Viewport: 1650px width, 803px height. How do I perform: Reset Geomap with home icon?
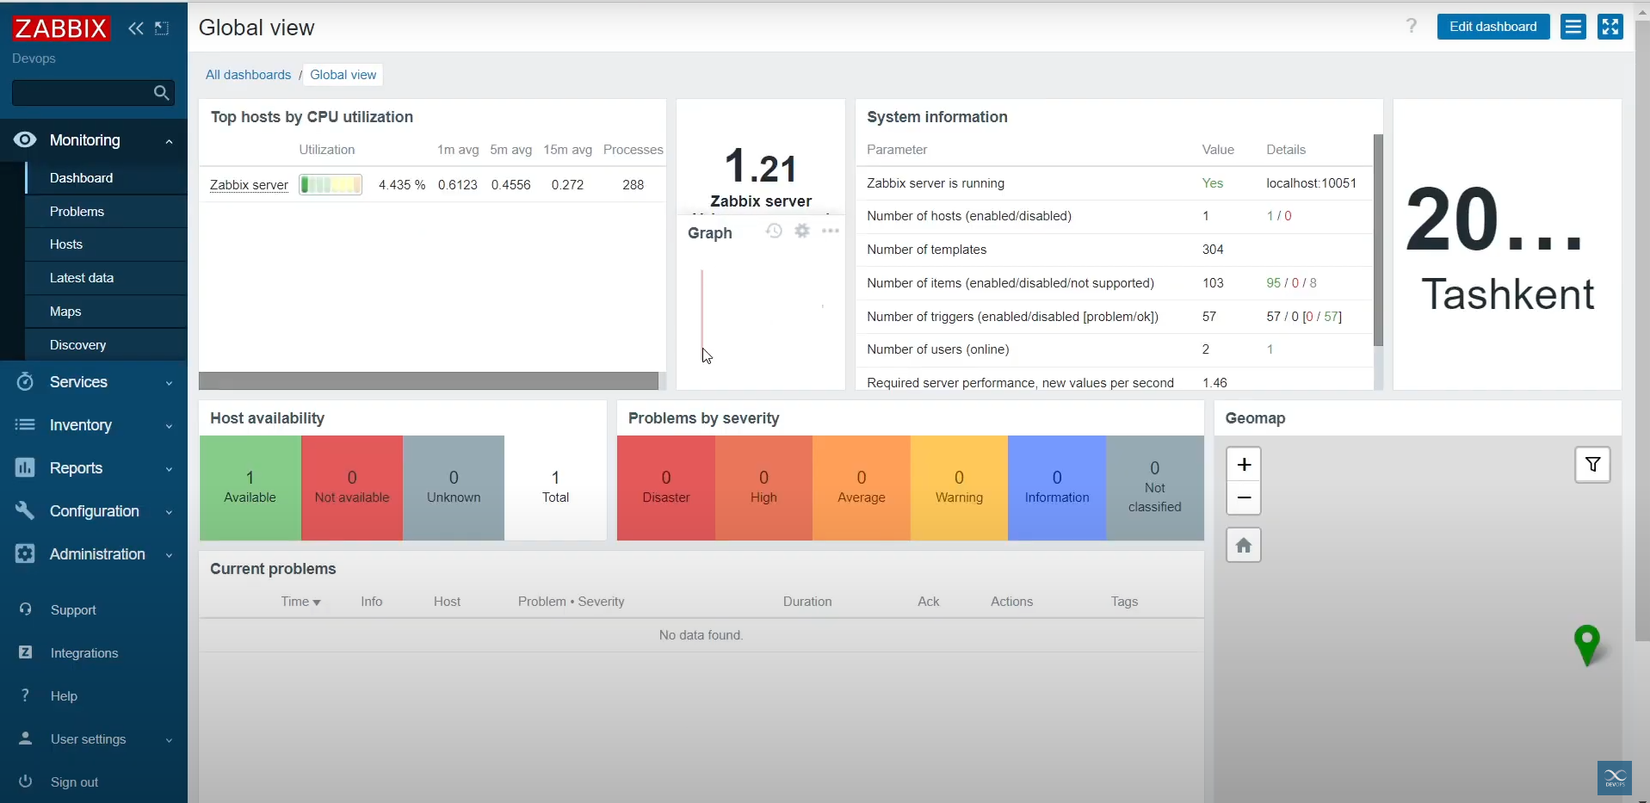tap(1244, 545)
